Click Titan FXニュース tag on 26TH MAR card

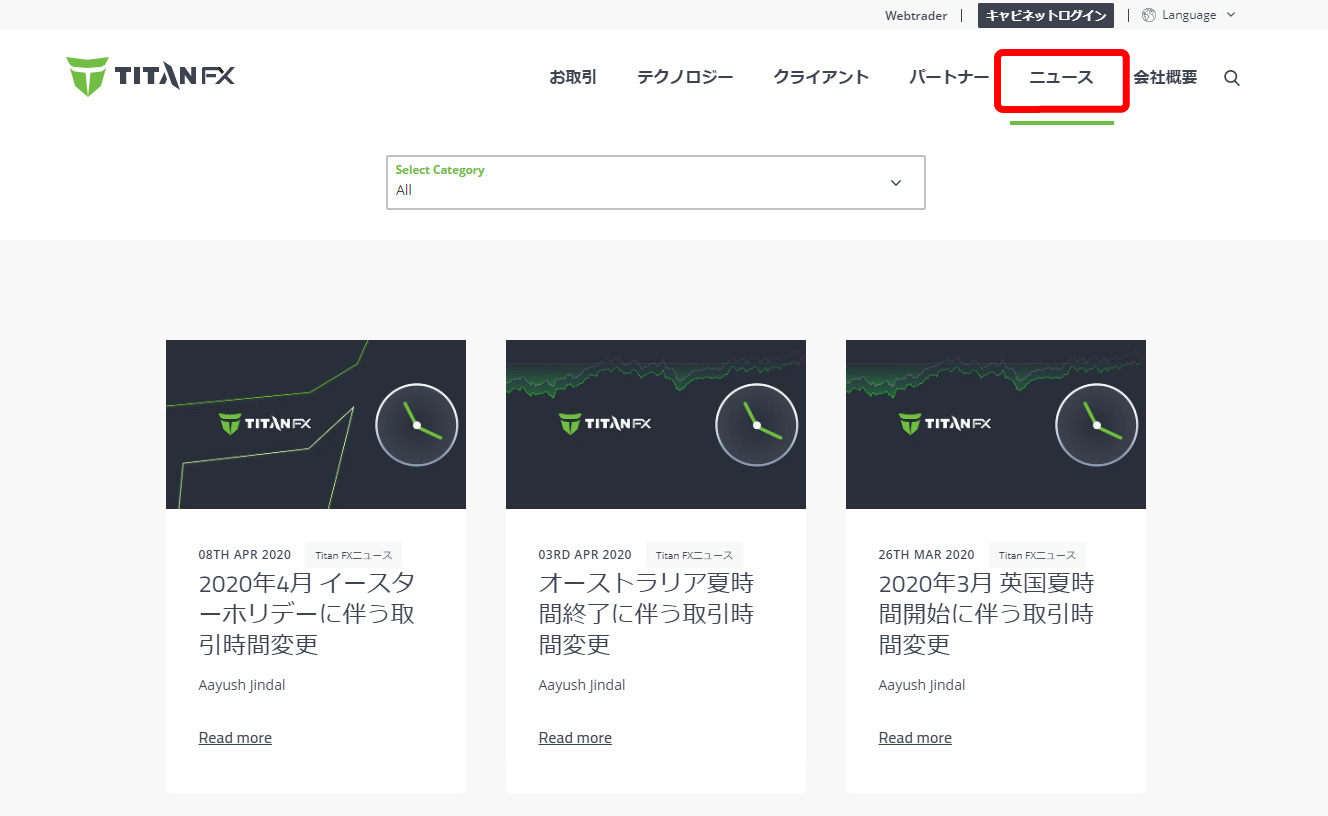click(1037, 555)
